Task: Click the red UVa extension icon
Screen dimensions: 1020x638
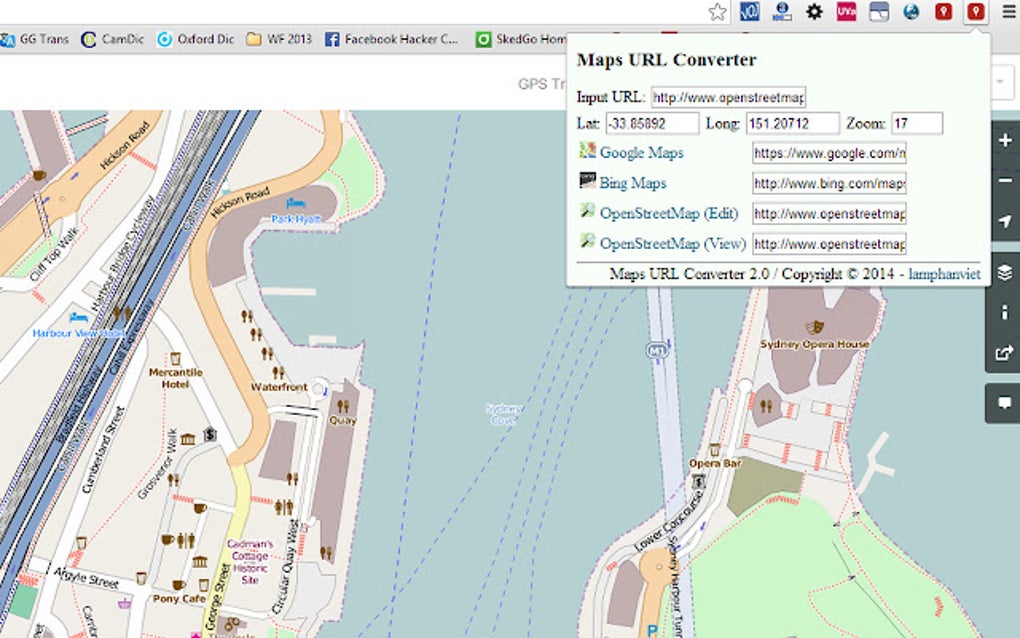Action: [846, 13]
